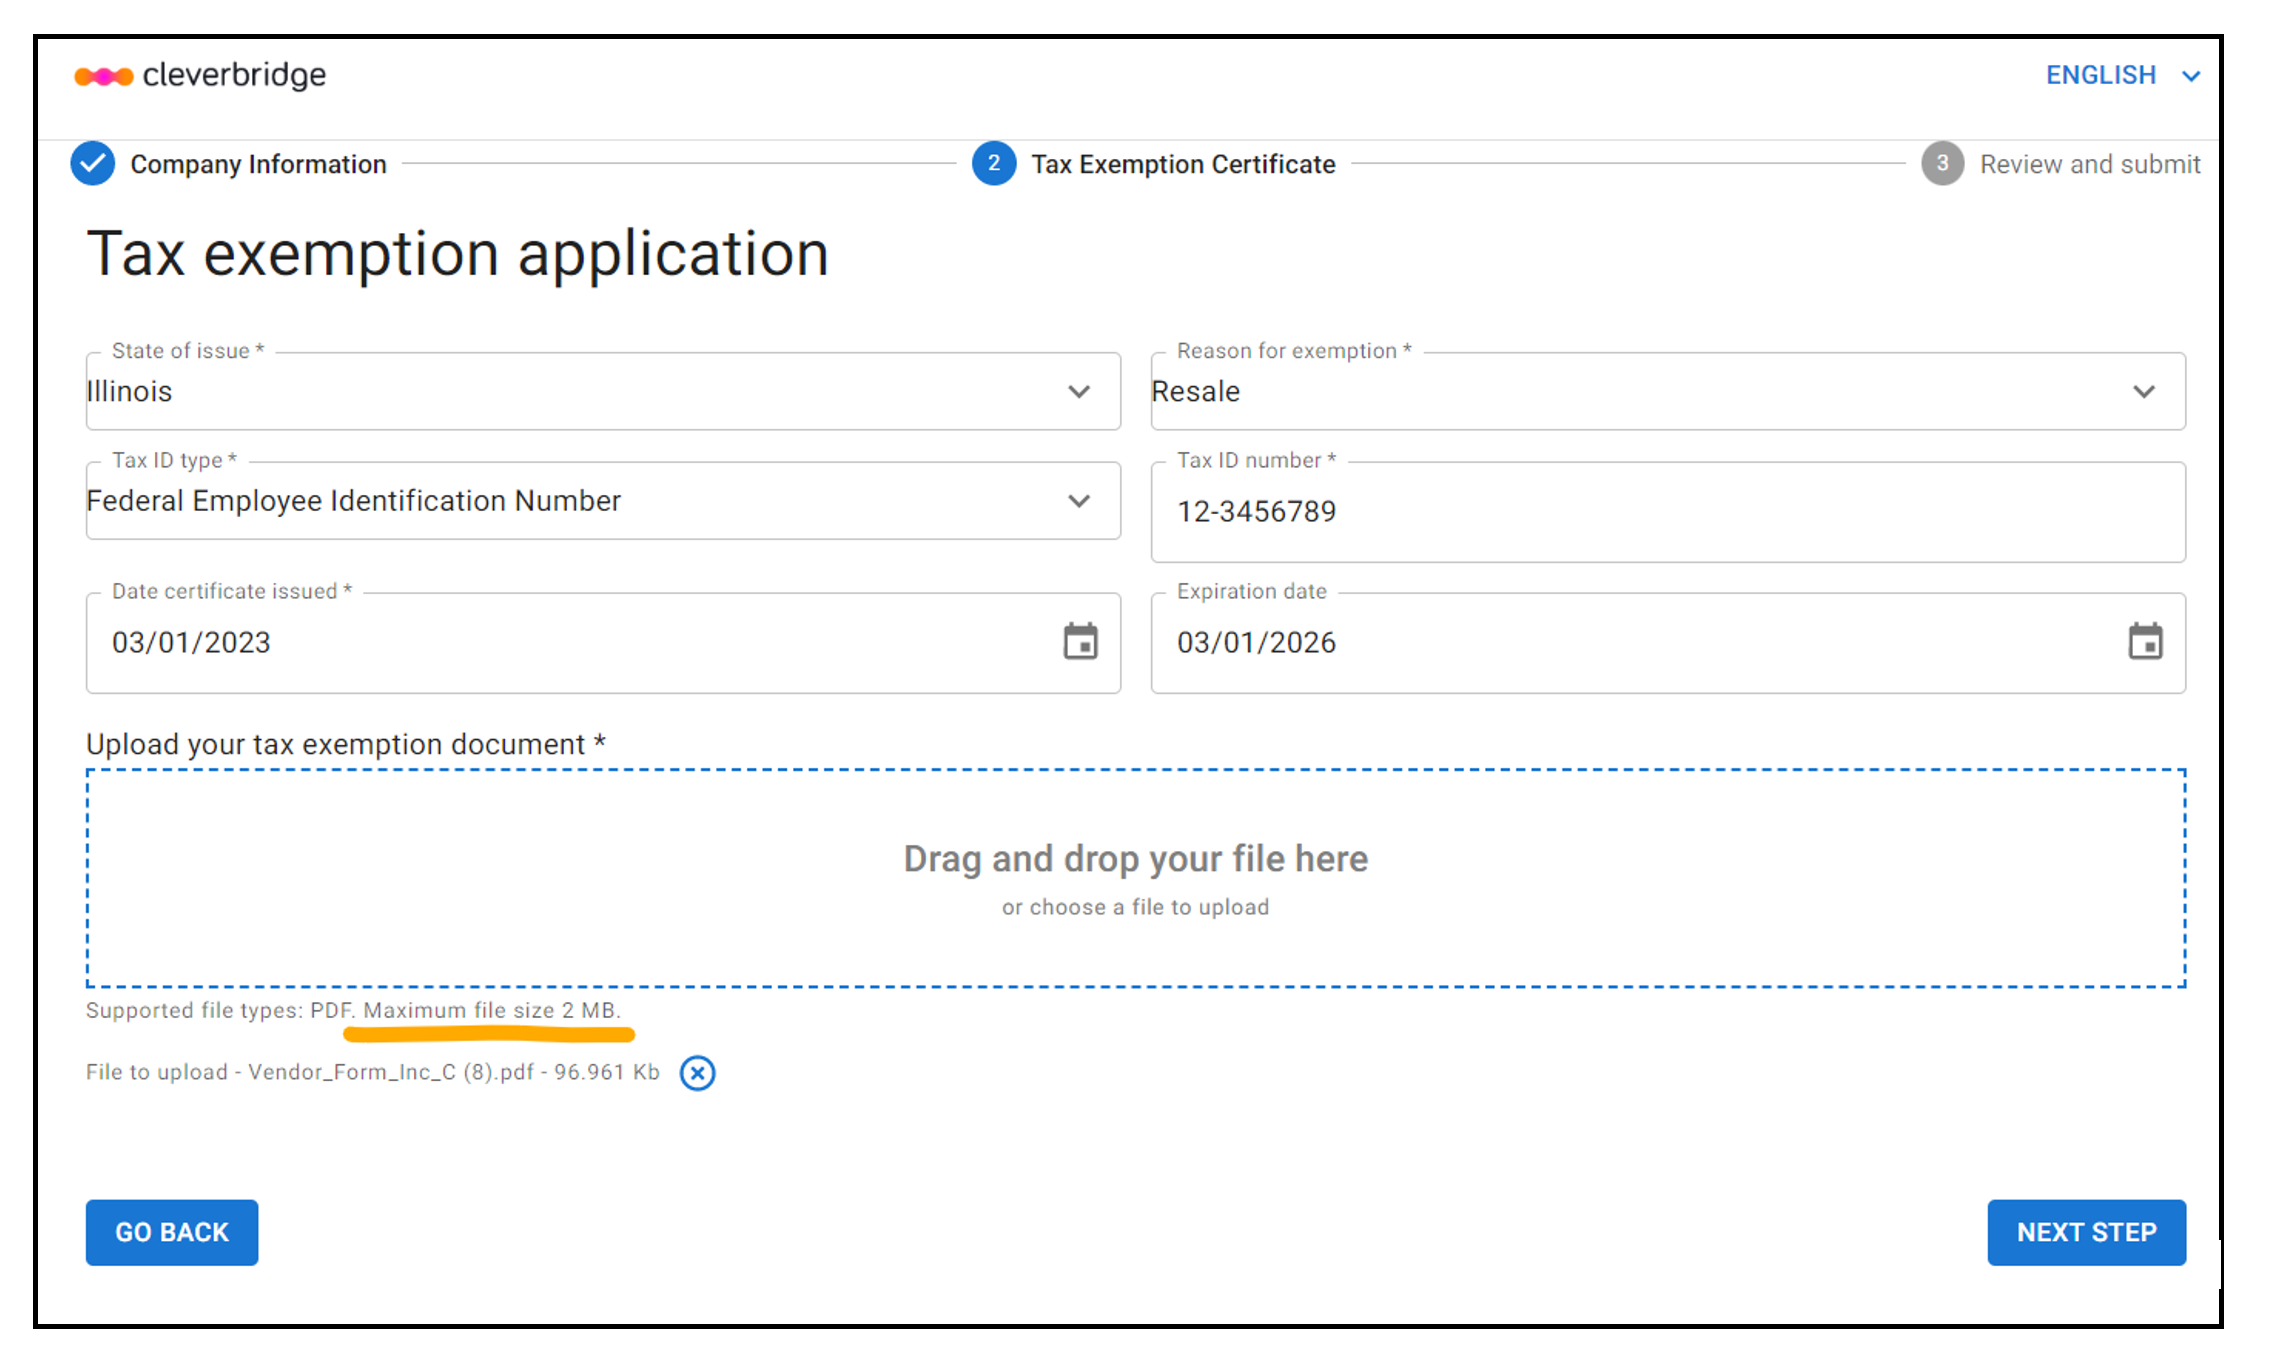The width and height of the screenshot is (2272, 1364).
Task: Open the ENGLISH language menu
Action: [x=2100, y=75]
